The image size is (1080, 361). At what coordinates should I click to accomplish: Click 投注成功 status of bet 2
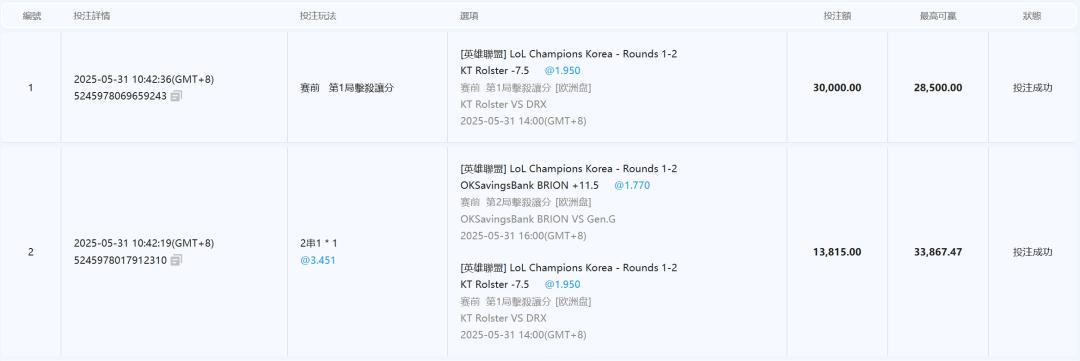point(1032,252)
